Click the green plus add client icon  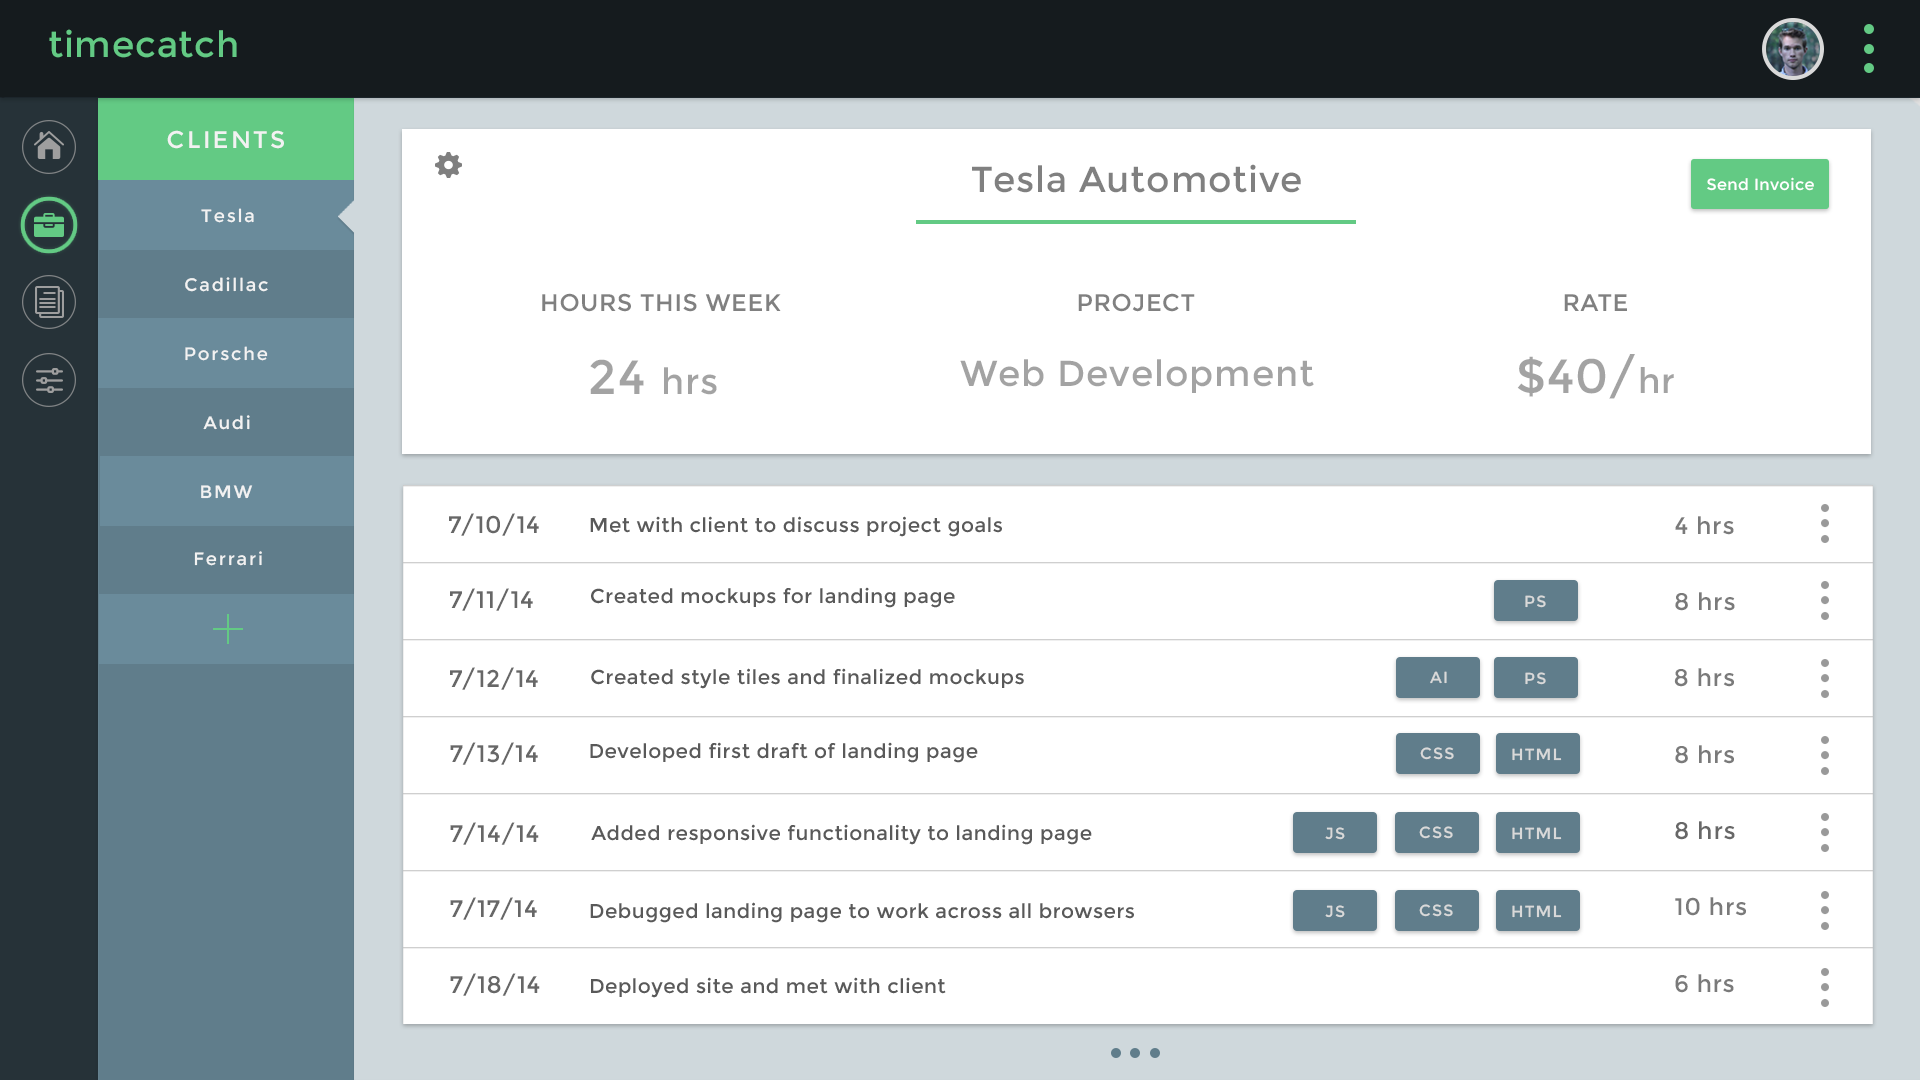tap(227, 629)
